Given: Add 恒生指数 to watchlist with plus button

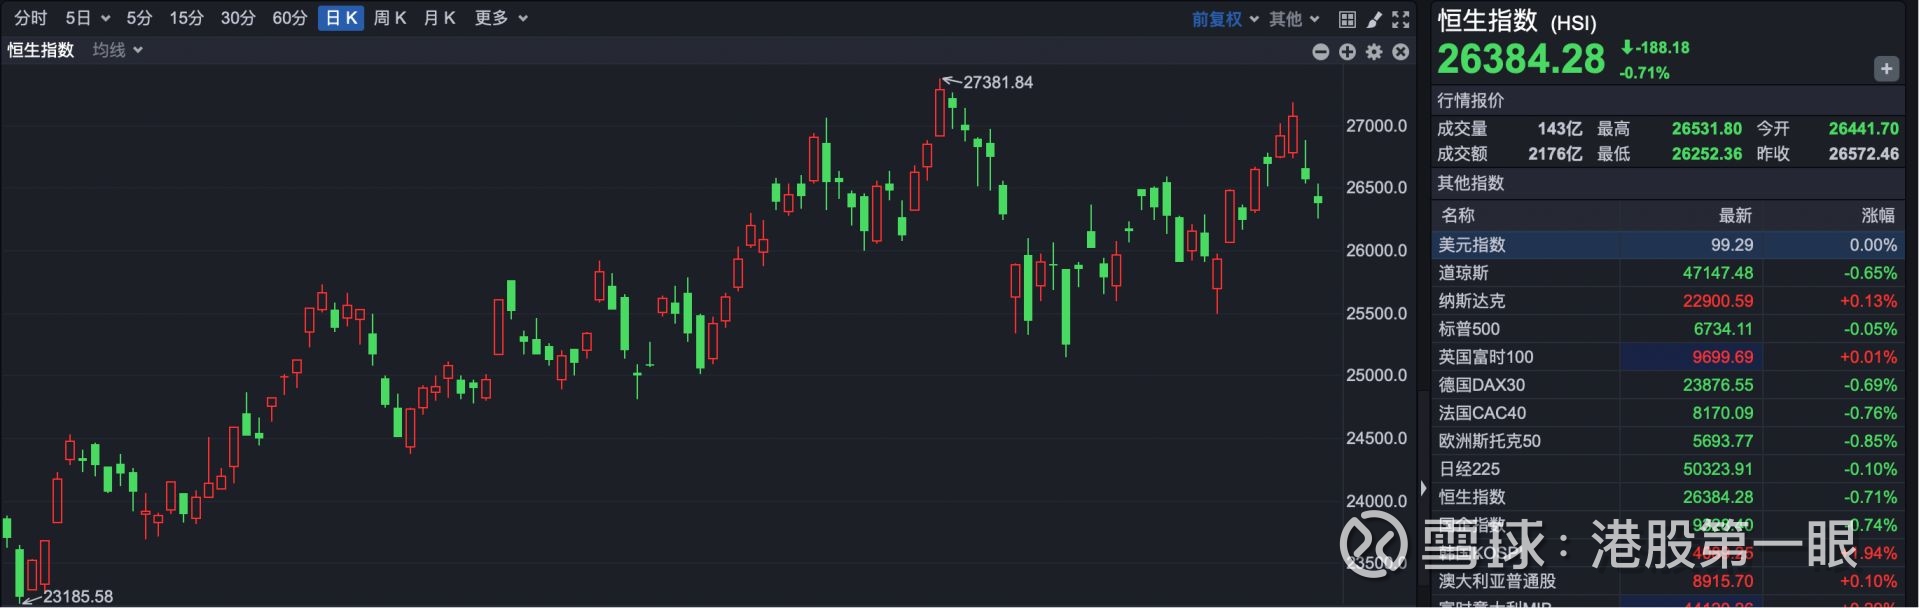Looking at the screenshot, I should (1886, 69).
